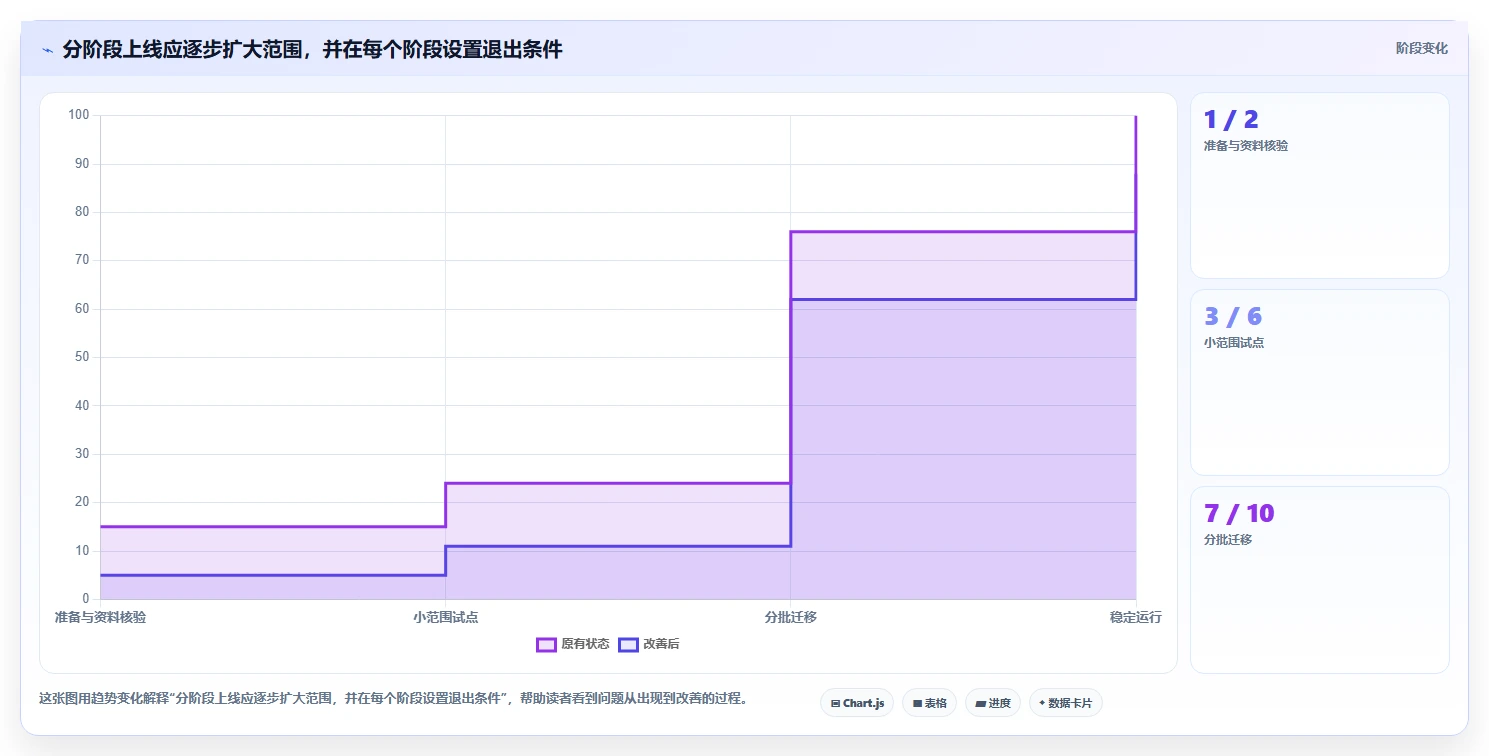This screenshot has height=756, width=1489.
Task: Toggle 原有状态 legend swatch
Action: [546, 644]
